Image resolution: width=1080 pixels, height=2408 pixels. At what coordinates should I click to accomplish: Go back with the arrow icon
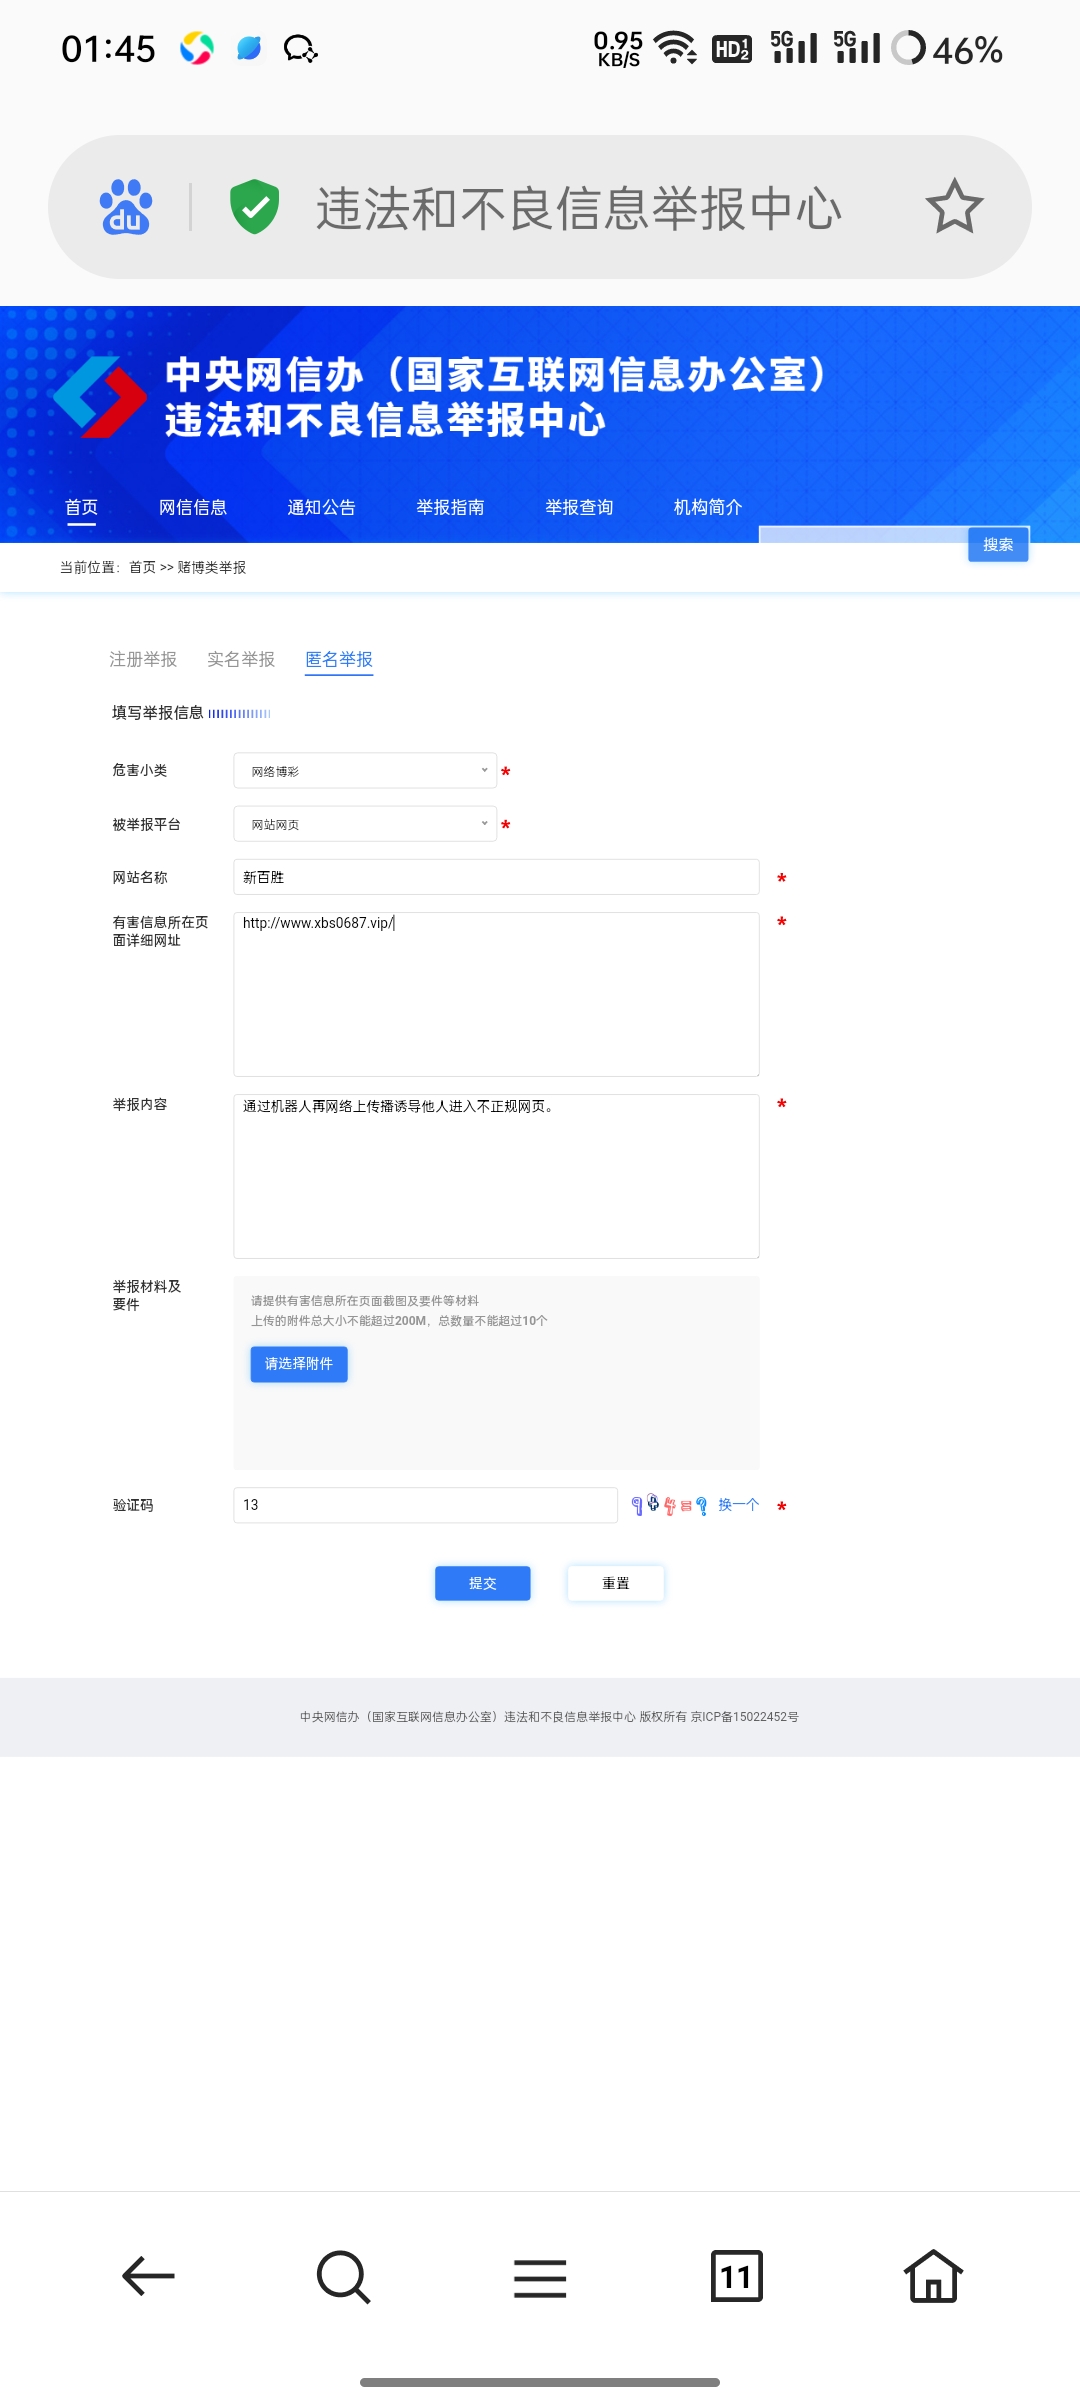(x=148, y=2276)
